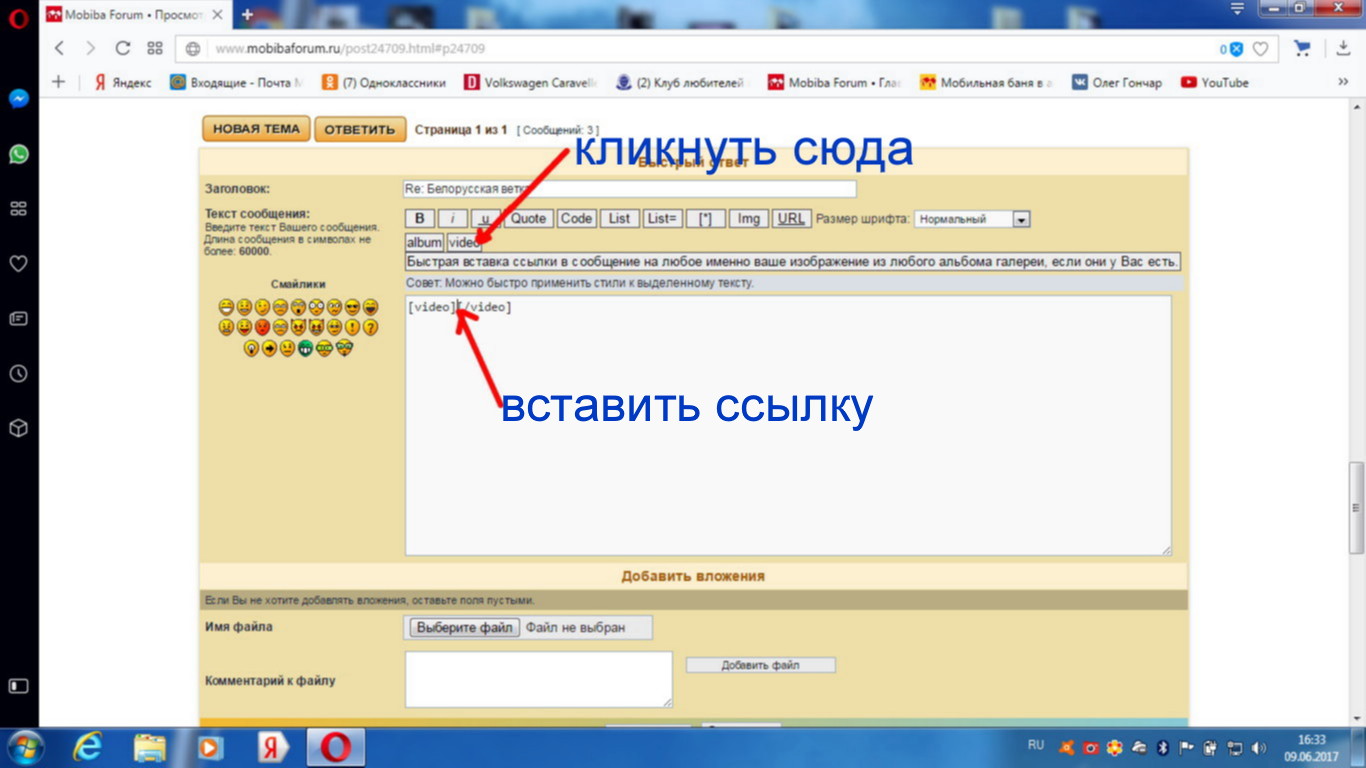
Task: Expand hidden bookmarks with double chevron
Action: tap(1343, 83)
